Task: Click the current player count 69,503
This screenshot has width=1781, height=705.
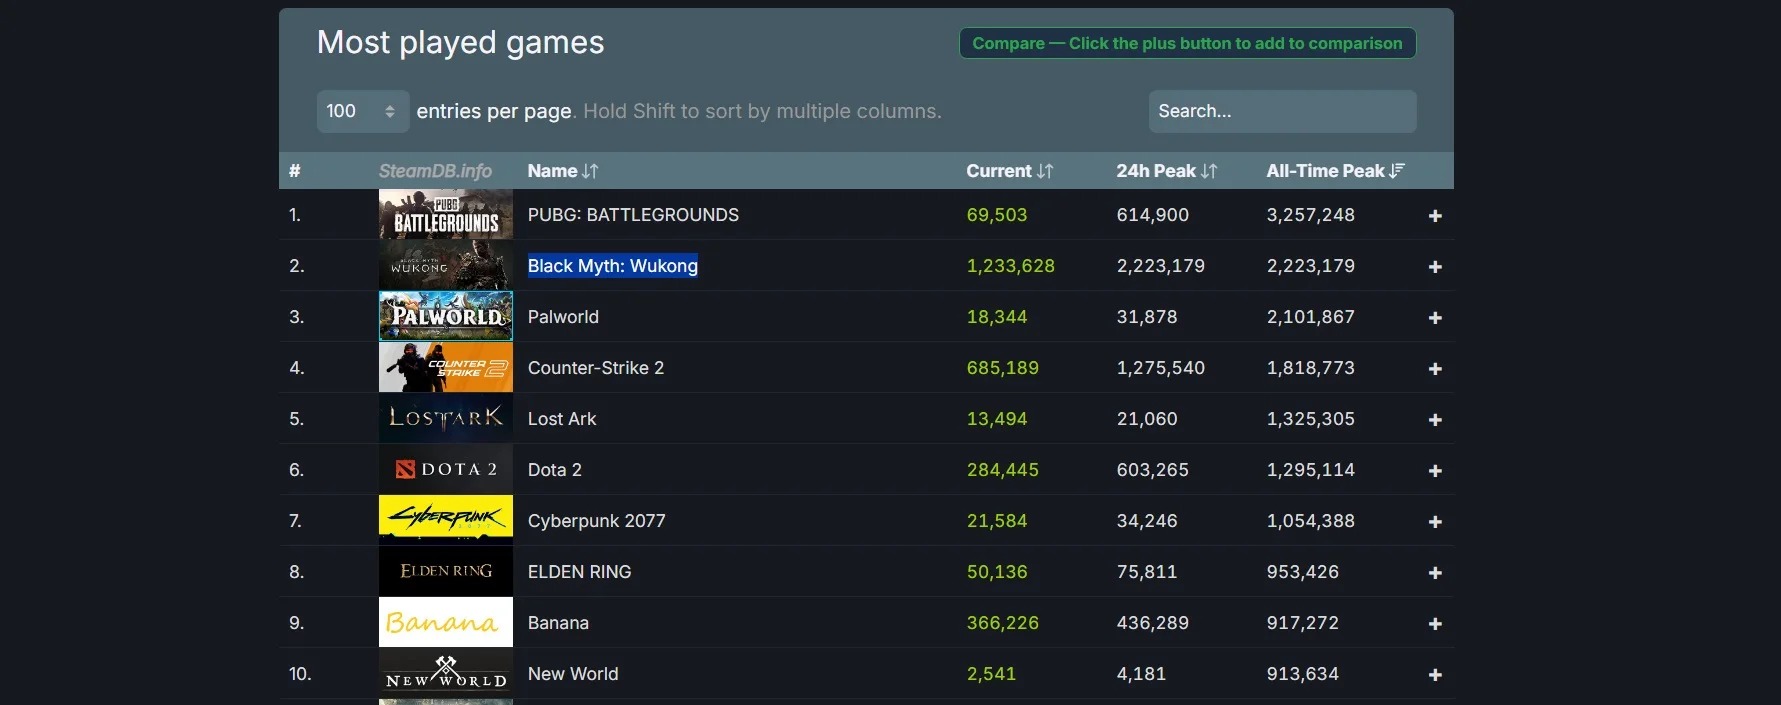Action: click(x=997, y=215)
